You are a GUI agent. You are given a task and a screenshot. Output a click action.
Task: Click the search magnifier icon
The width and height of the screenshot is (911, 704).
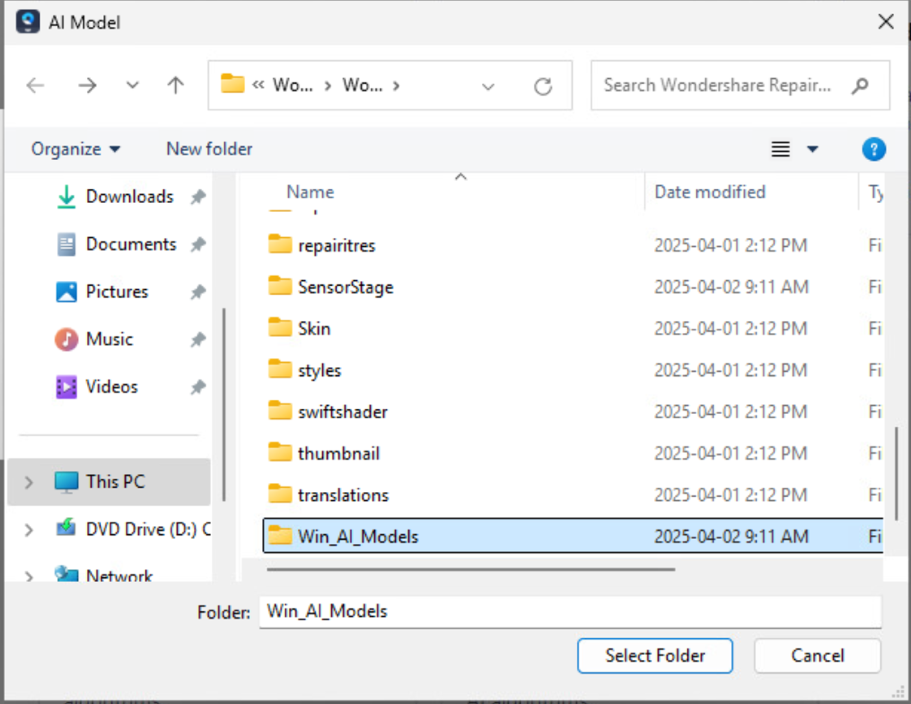tap(860, 86)
